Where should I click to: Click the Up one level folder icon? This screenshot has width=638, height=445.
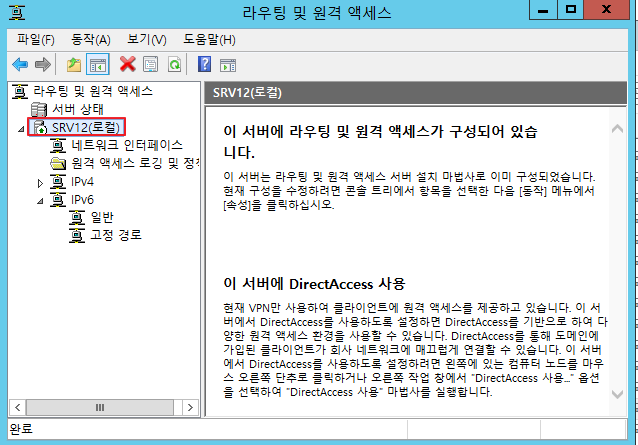(74, 64)
